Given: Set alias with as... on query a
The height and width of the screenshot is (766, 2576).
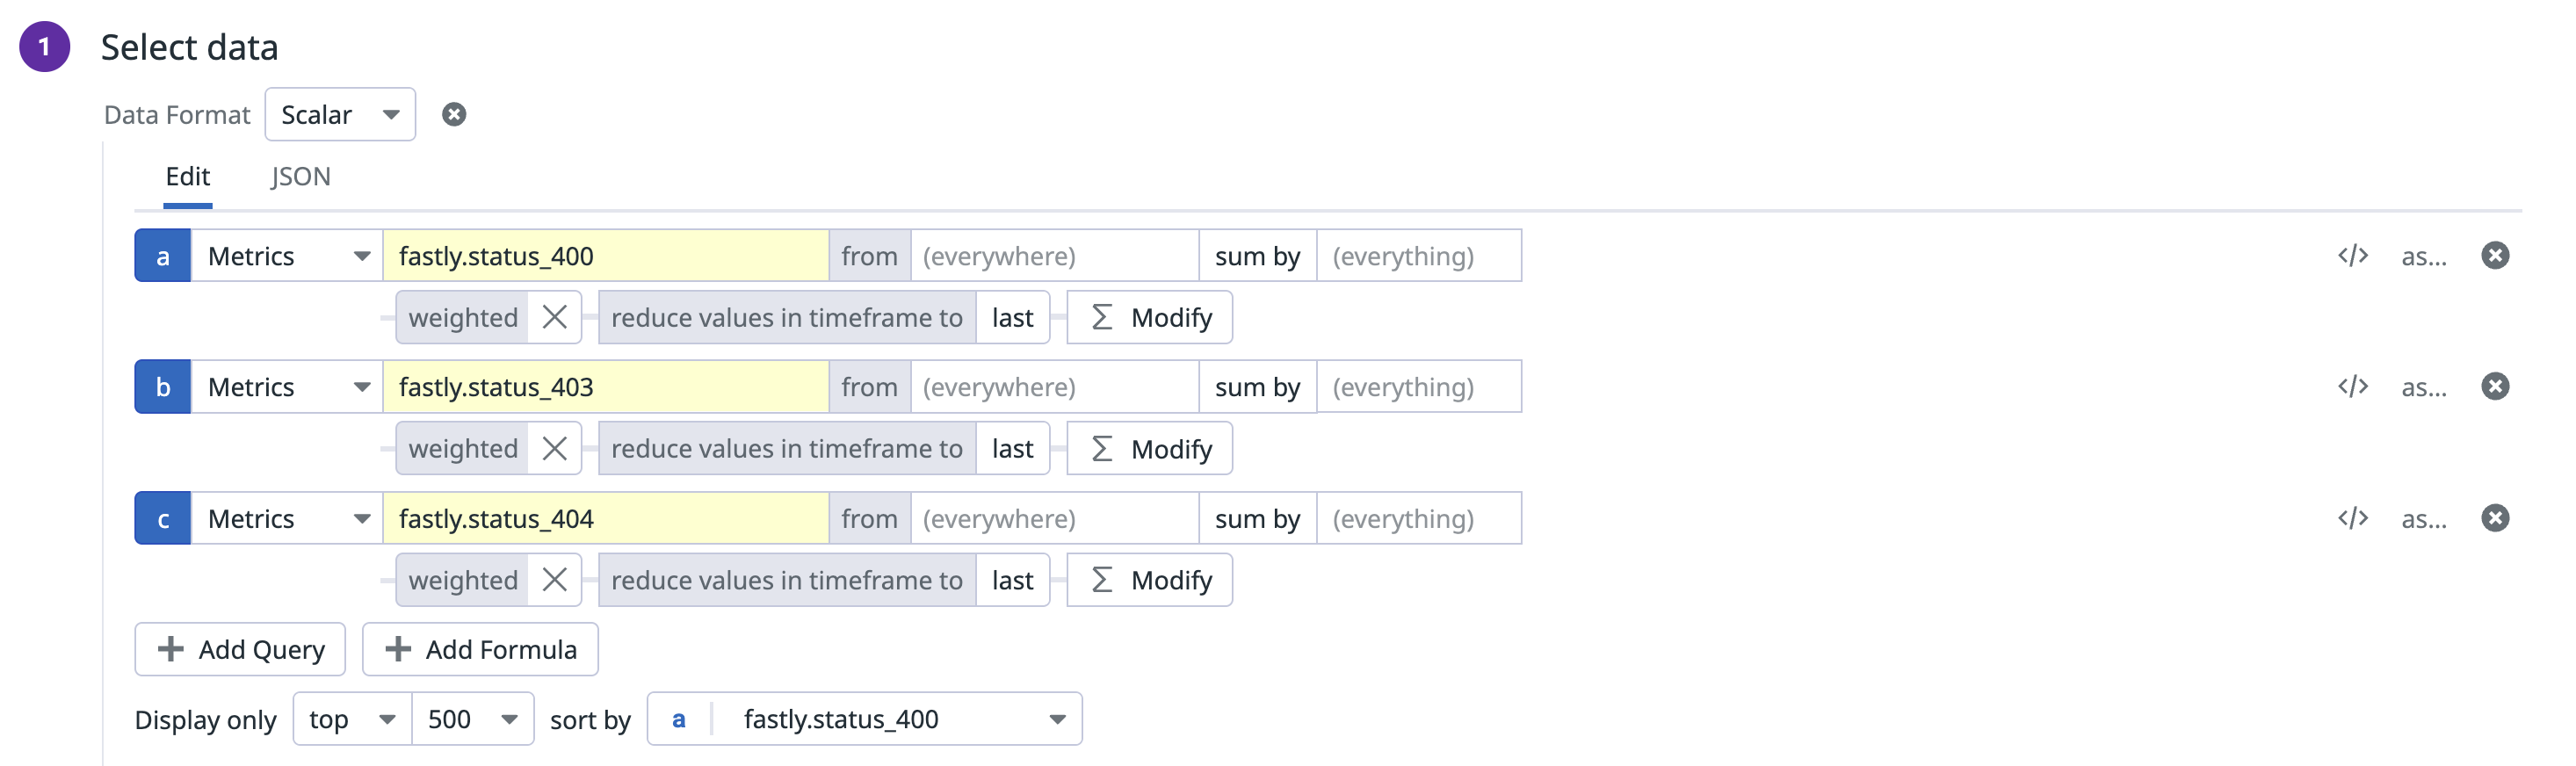Looking at the screenshot, I should click(x=2423, y=256).
